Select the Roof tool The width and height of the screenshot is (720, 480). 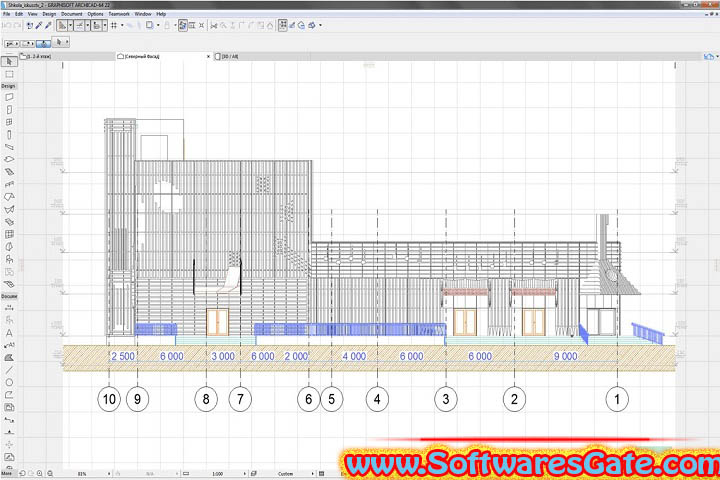point(9,197)
